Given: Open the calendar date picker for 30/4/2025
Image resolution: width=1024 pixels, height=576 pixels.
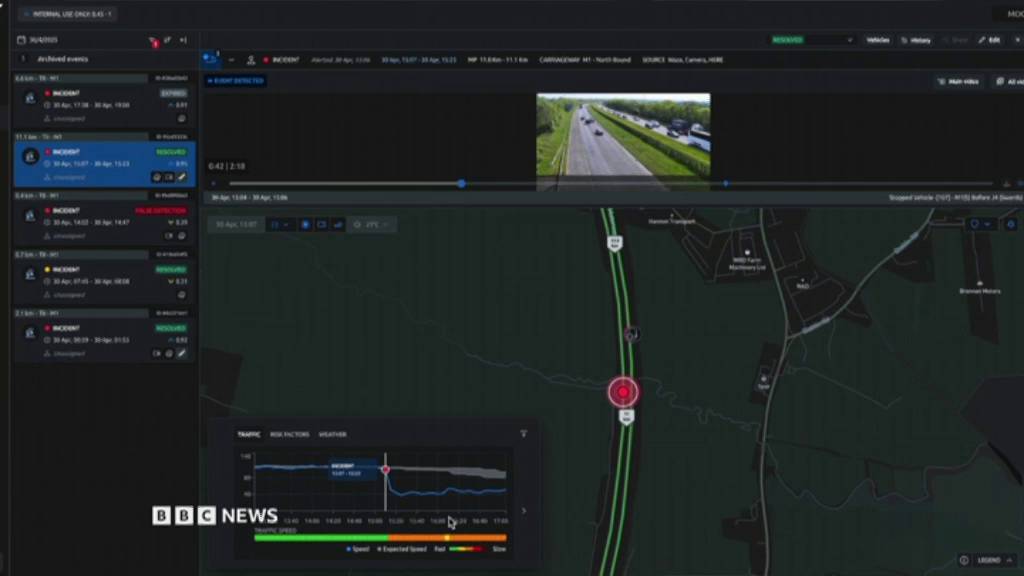Looking at the screenshot, I should 21,41.
